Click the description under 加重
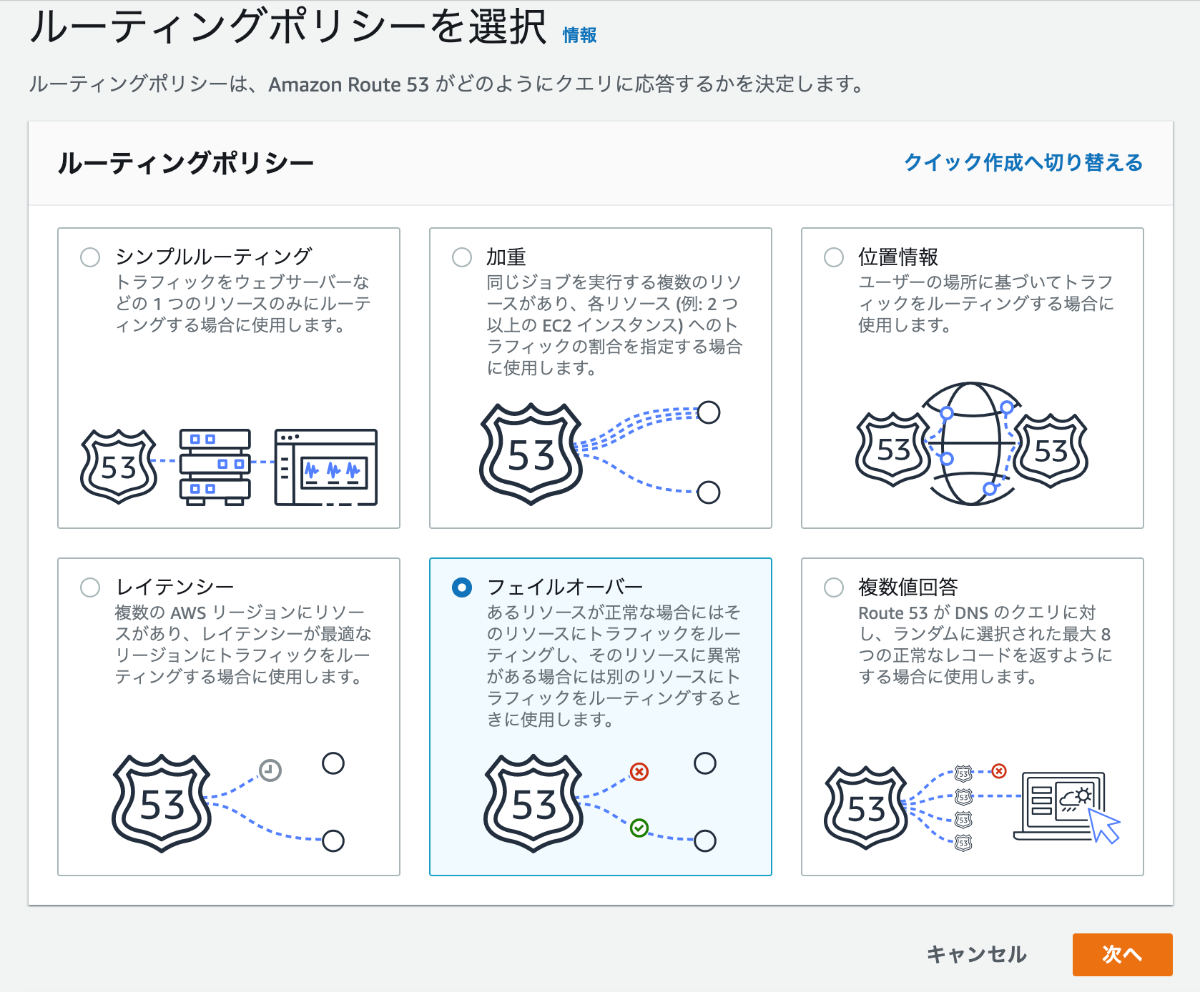 pyautogui.click(x=614, y=325)
